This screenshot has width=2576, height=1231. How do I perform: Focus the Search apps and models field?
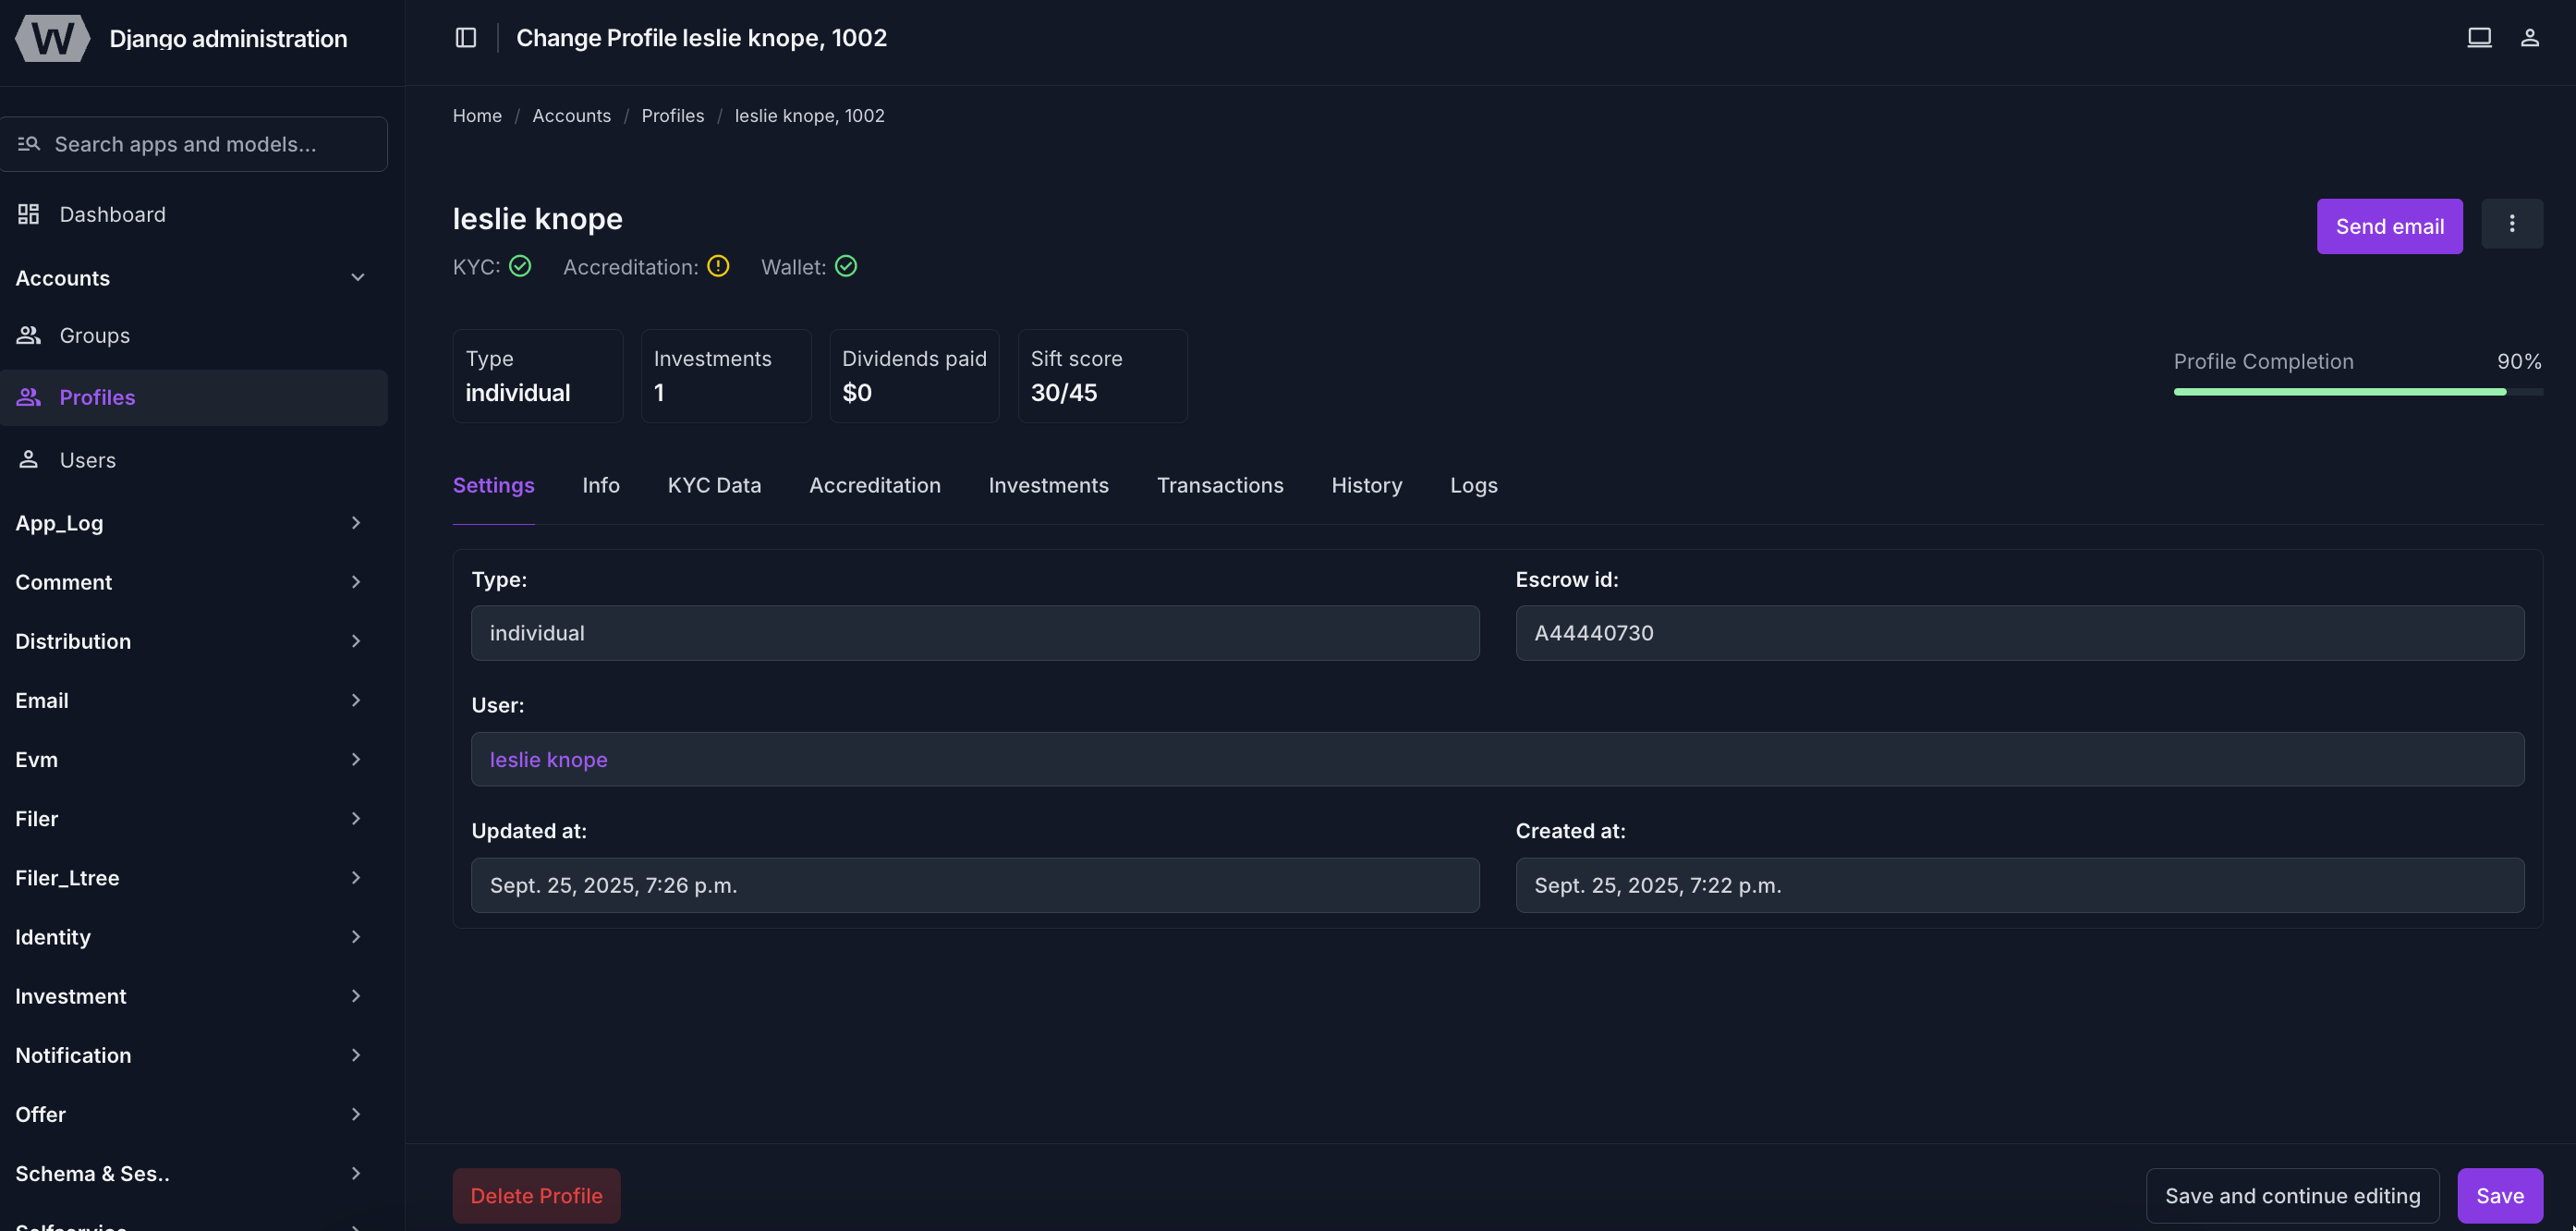pos(195,144)
